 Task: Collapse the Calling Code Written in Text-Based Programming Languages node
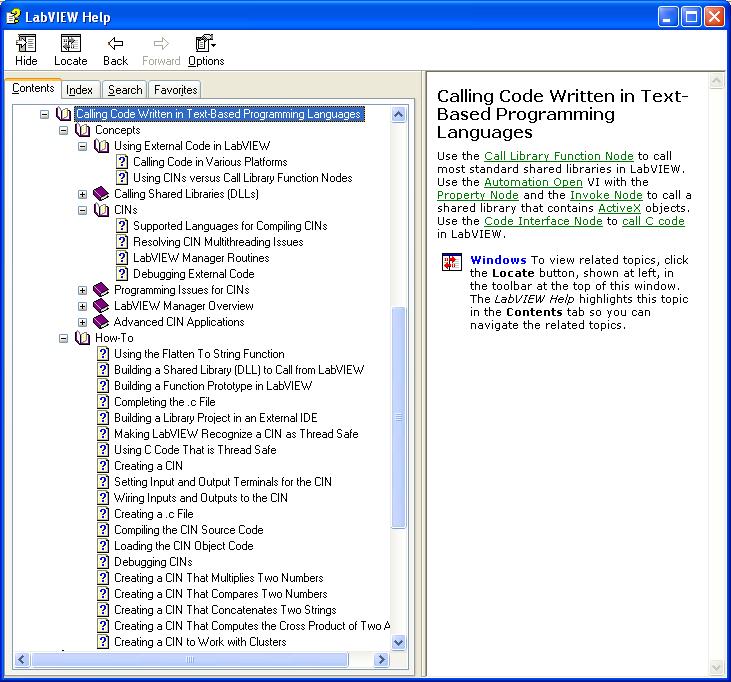[x=44, y=114]
